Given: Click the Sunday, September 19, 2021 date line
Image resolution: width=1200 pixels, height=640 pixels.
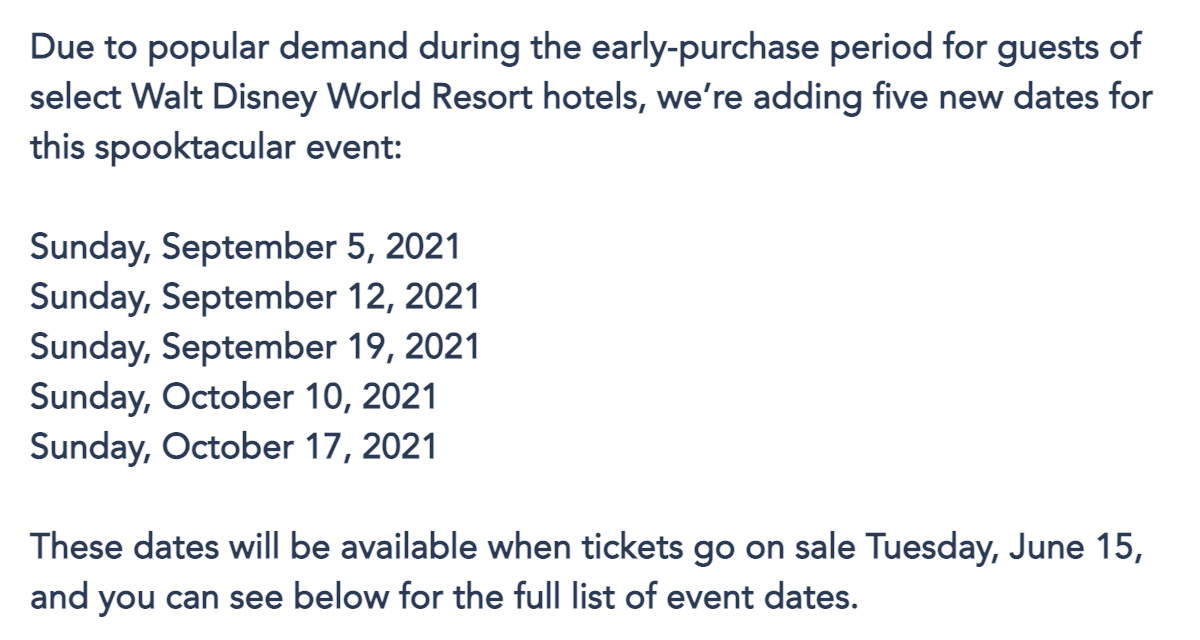Looking at the screenshot, I should coord(255,347).
